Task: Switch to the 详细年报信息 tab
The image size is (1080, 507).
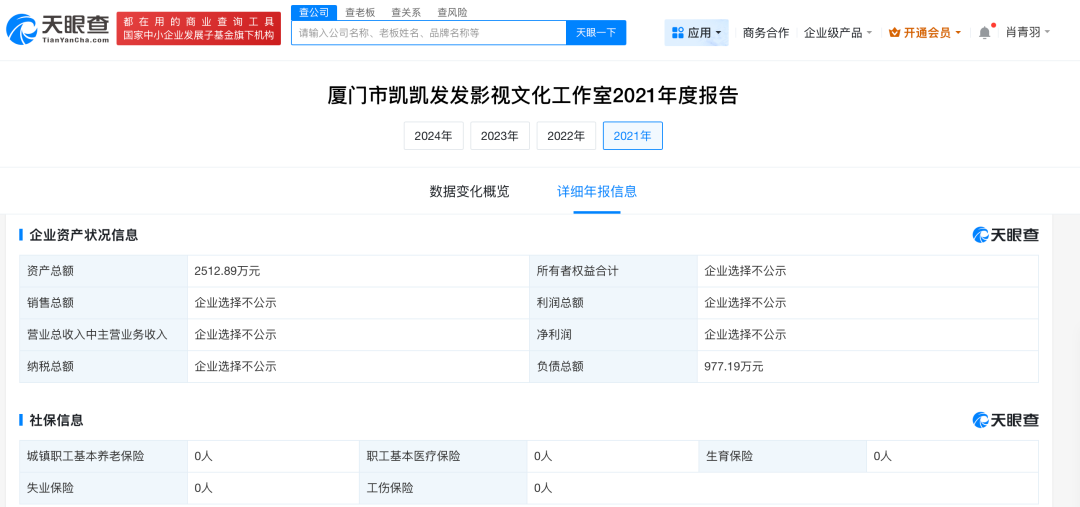Action: pyautogui.click(x=597, y=191)
